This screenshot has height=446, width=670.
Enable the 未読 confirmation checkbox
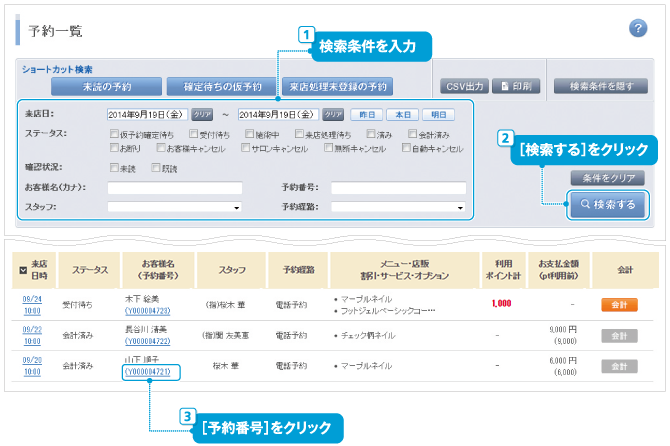click(112, 168)
